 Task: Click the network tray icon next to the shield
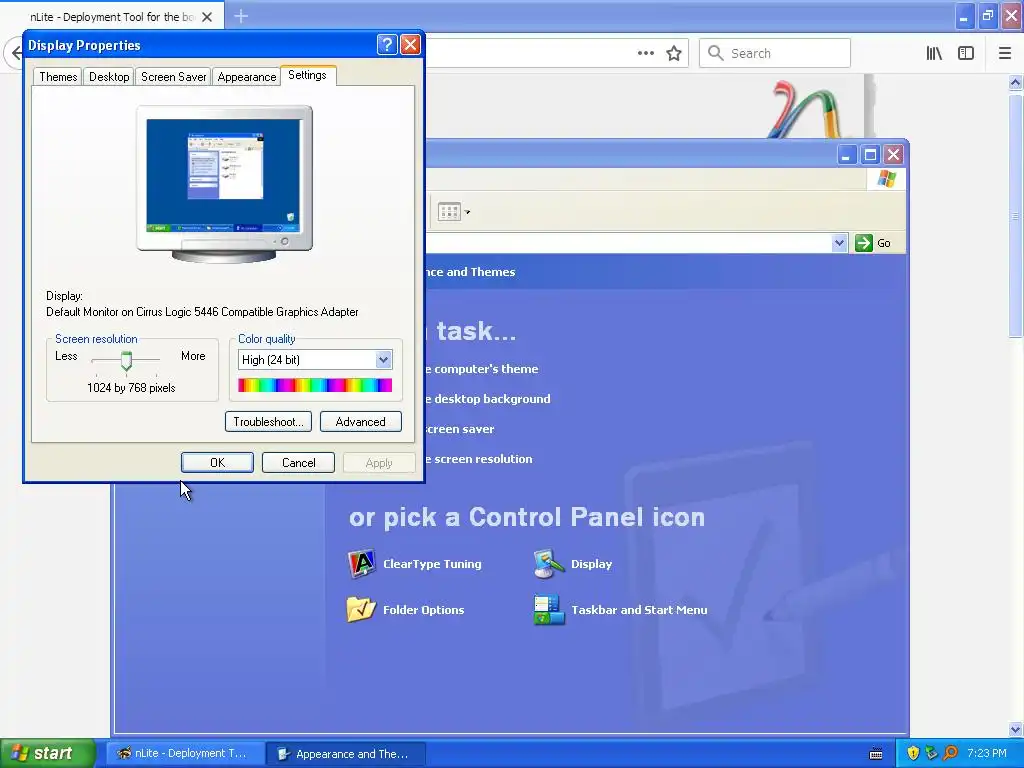931,753
